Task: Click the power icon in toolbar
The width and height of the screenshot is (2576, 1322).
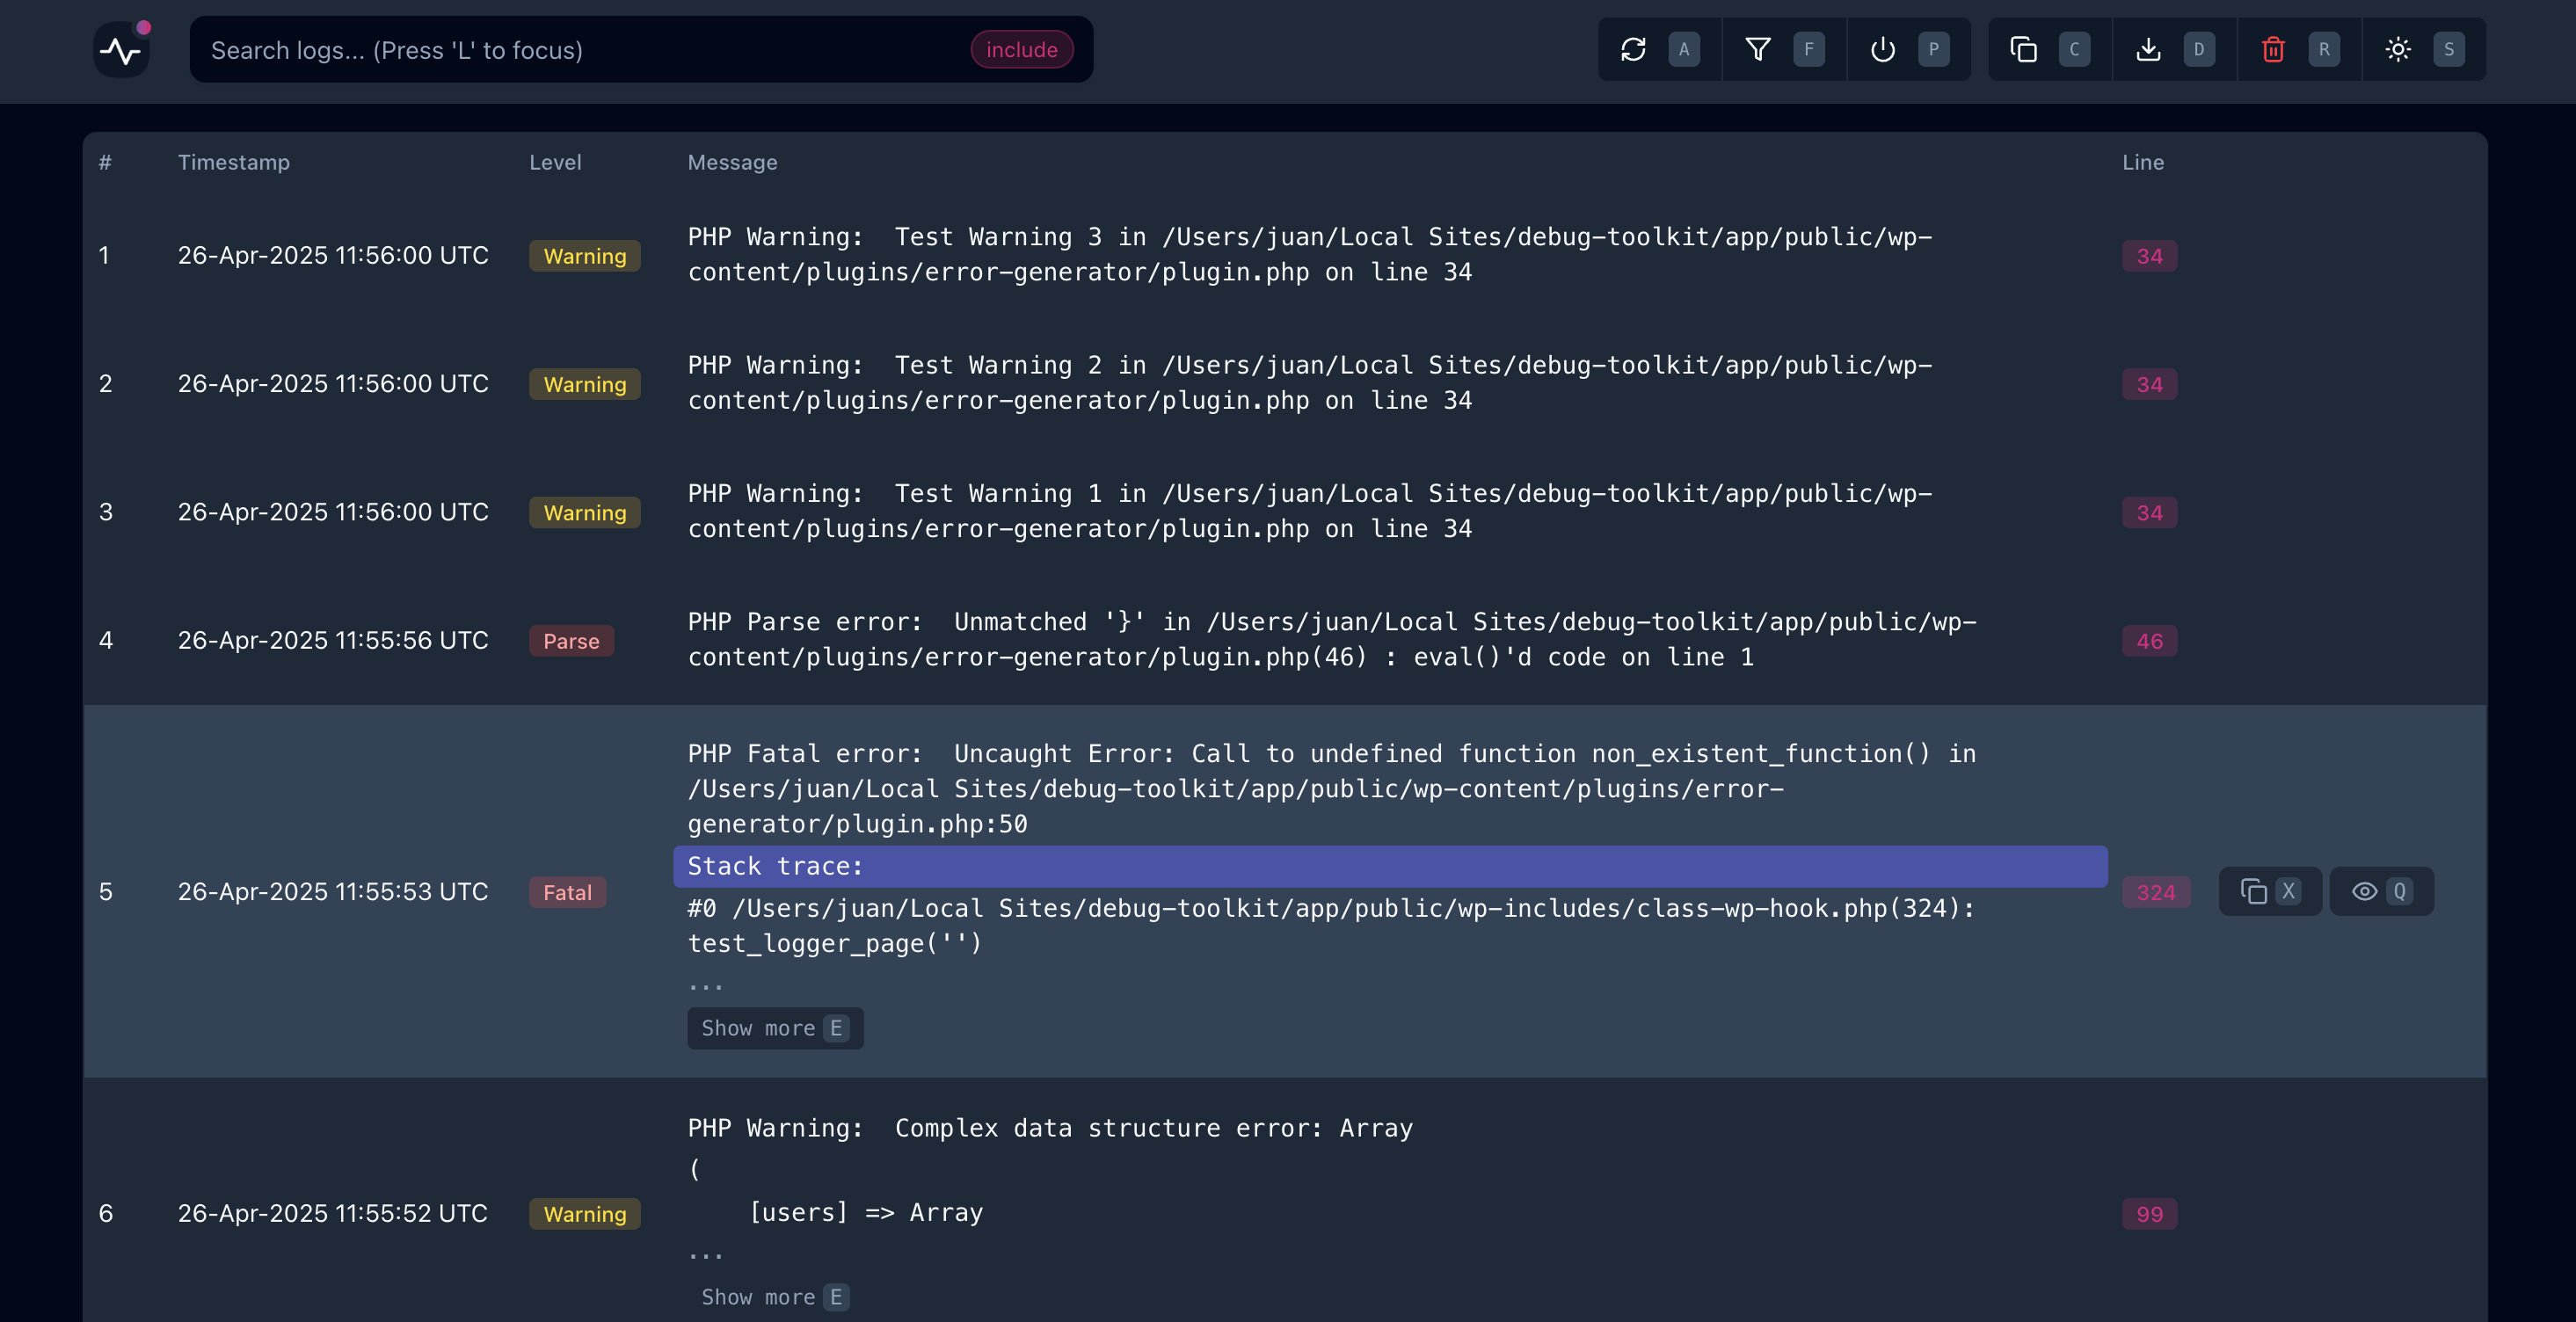Action: point(1883,50)
